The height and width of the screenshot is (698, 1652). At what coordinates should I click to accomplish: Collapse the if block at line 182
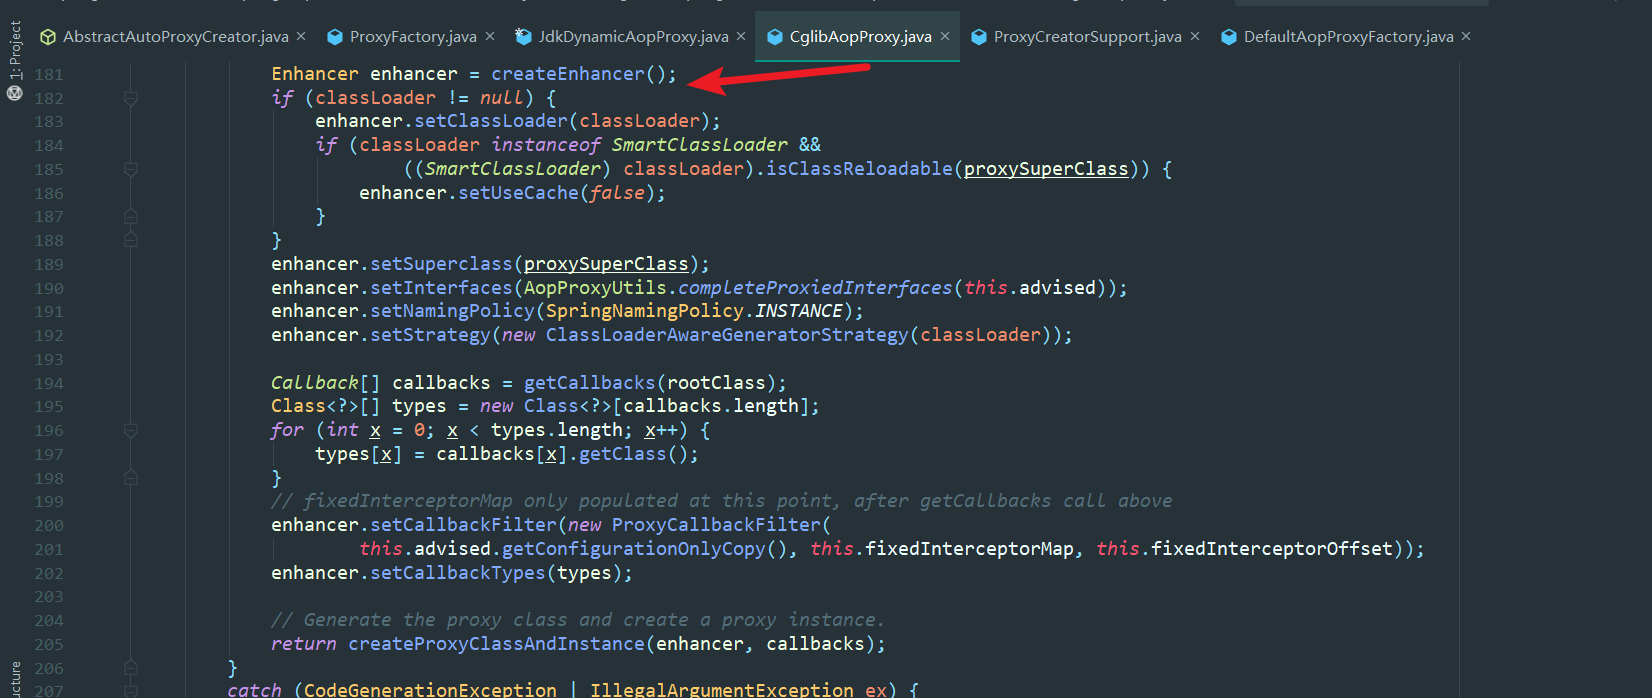(131, 98)
